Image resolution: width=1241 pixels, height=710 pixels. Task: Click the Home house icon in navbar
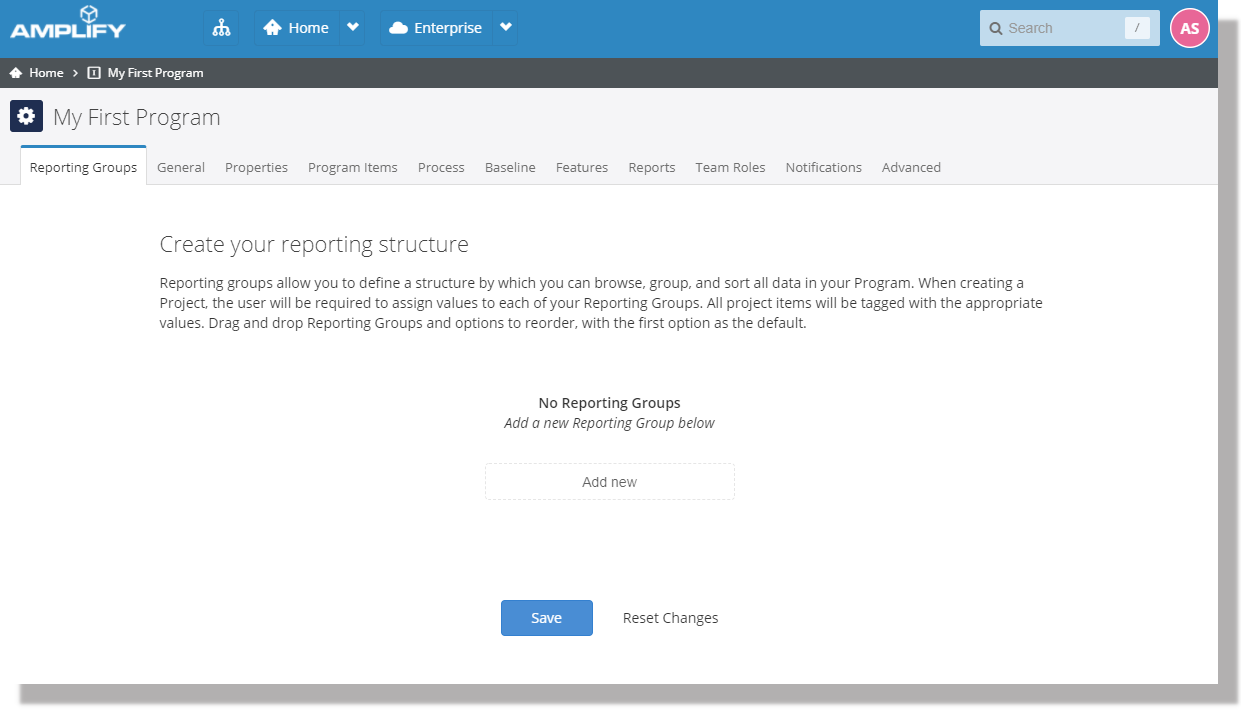pos(272,28)
